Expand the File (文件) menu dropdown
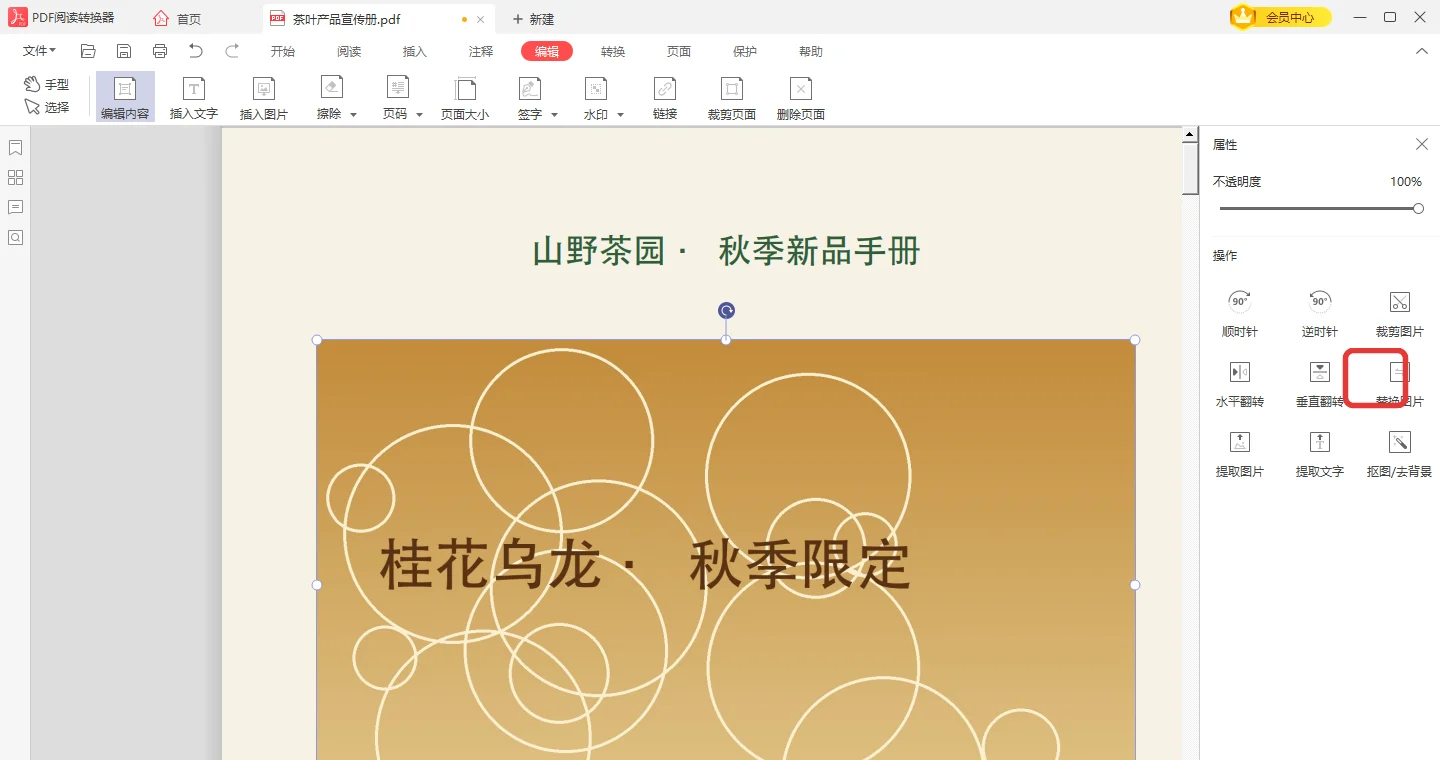The width and height of the screenshot is (1440, 760). point(40,51)
